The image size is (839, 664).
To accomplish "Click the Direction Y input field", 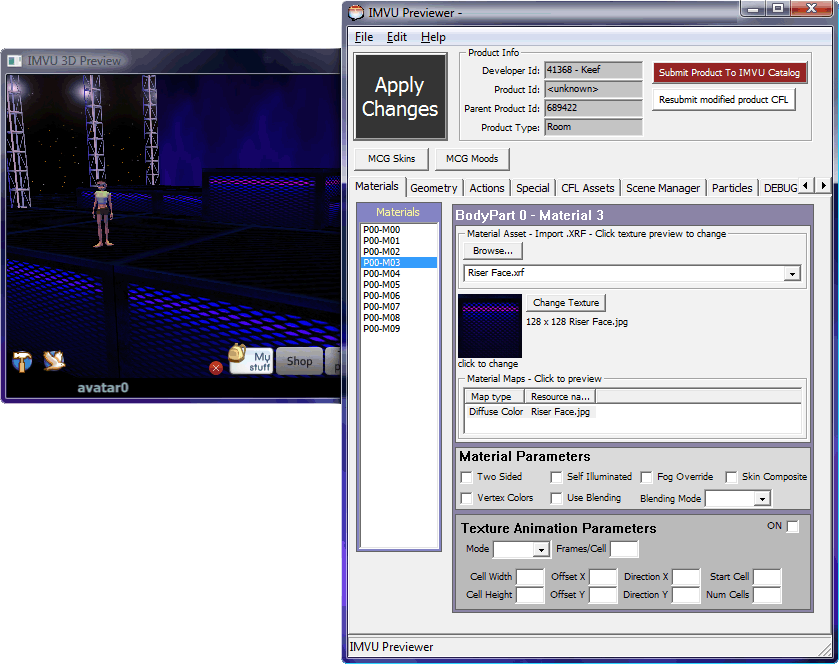I will (686, 595).
